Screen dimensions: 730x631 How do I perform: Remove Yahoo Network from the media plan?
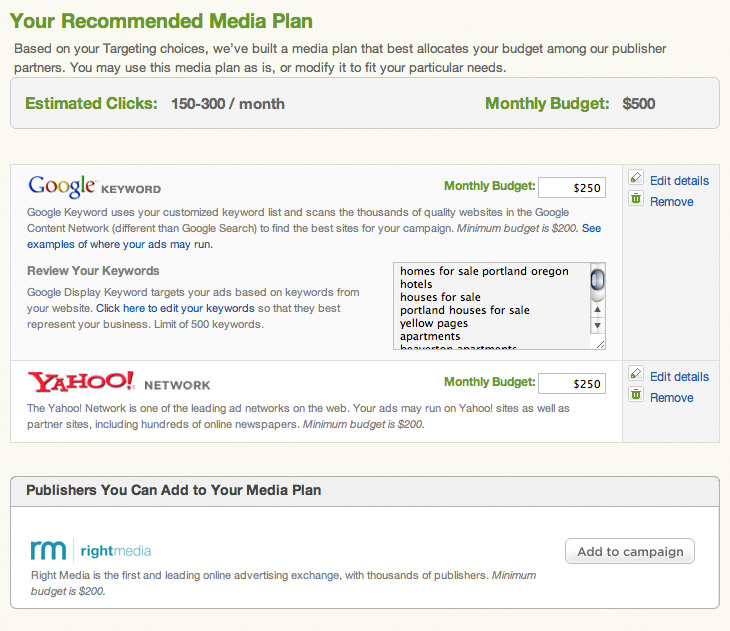[671, 398]
